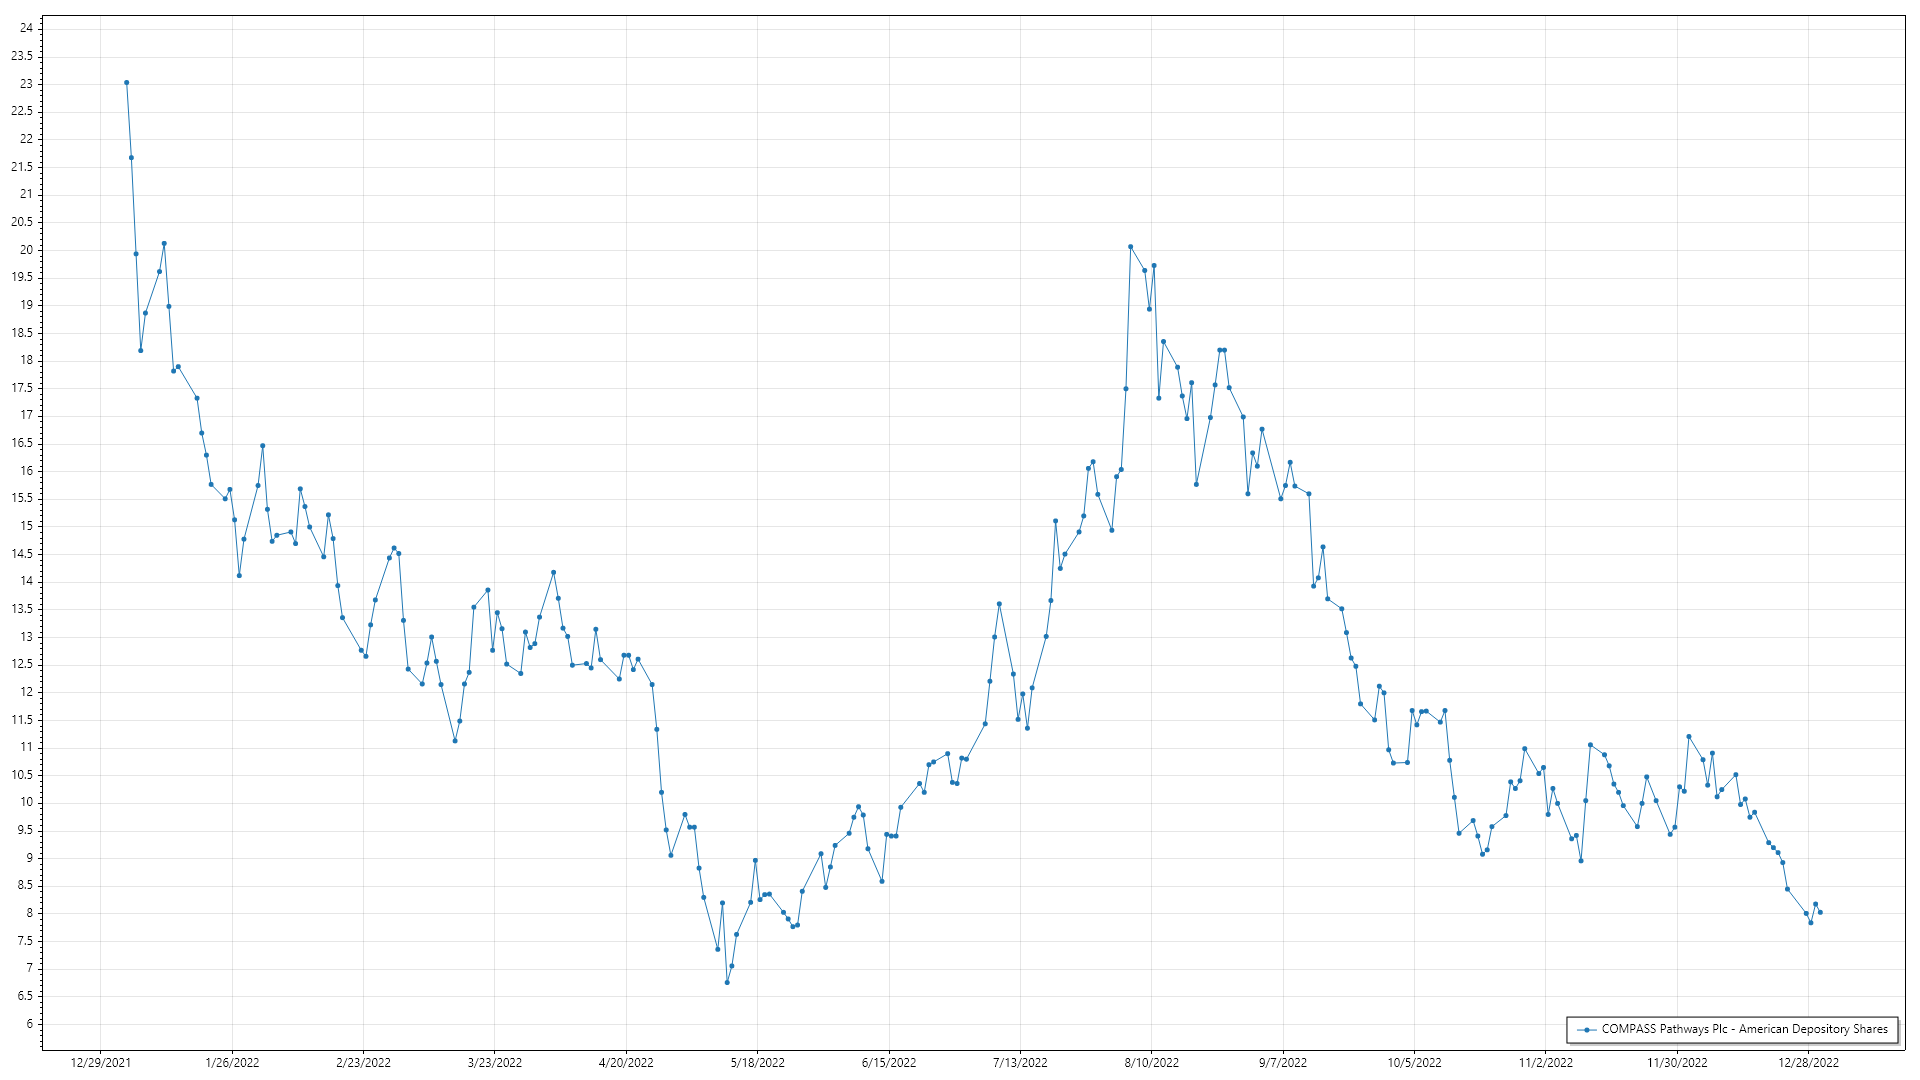Click the August peak data point near 20

(1130, 247)
